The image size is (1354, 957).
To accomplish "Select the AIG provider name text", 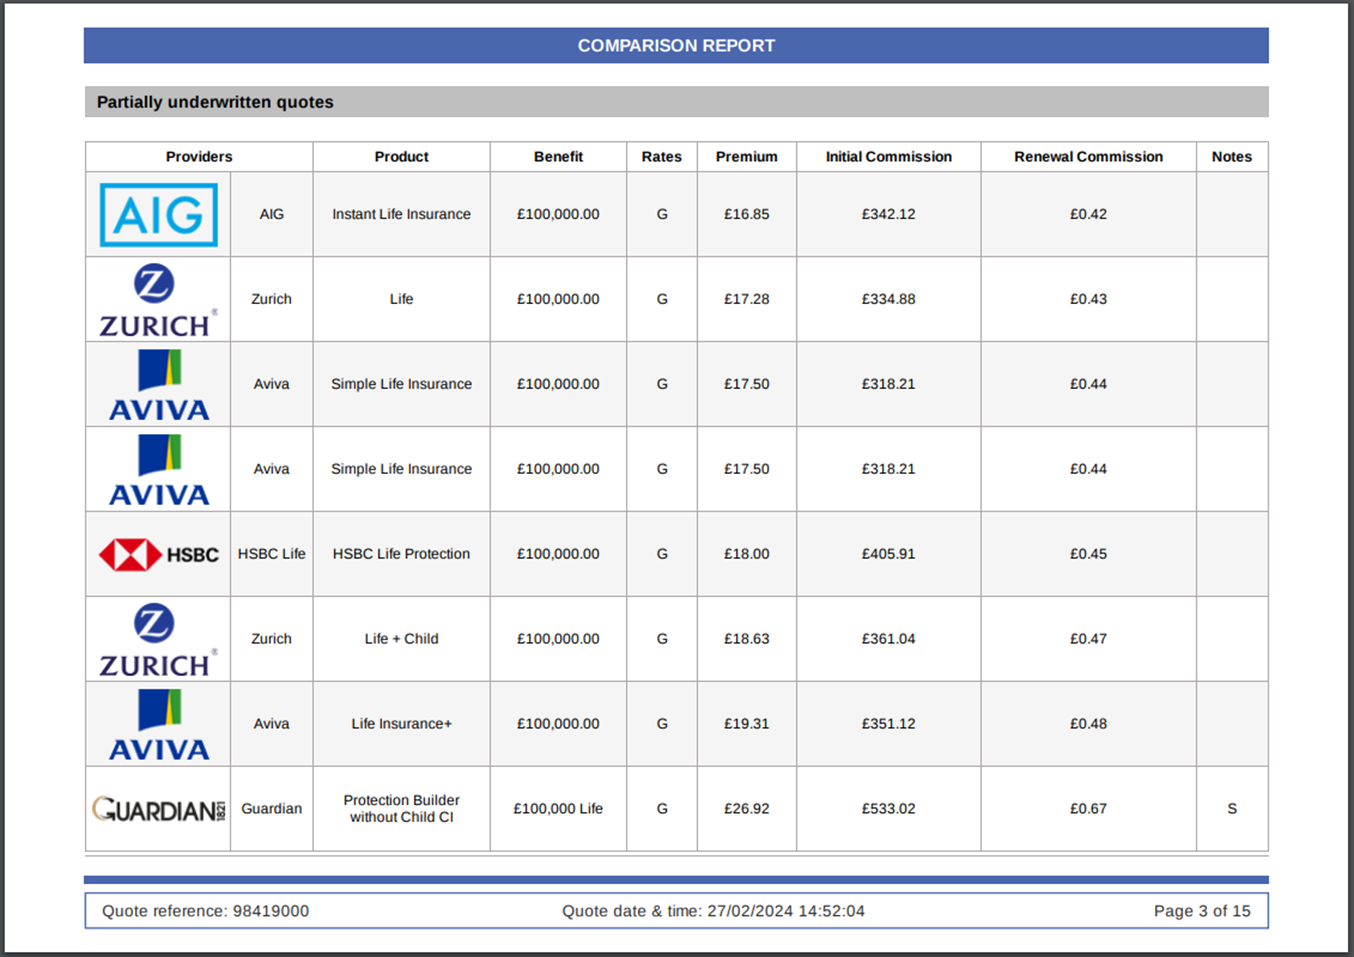I will point(272,214).
